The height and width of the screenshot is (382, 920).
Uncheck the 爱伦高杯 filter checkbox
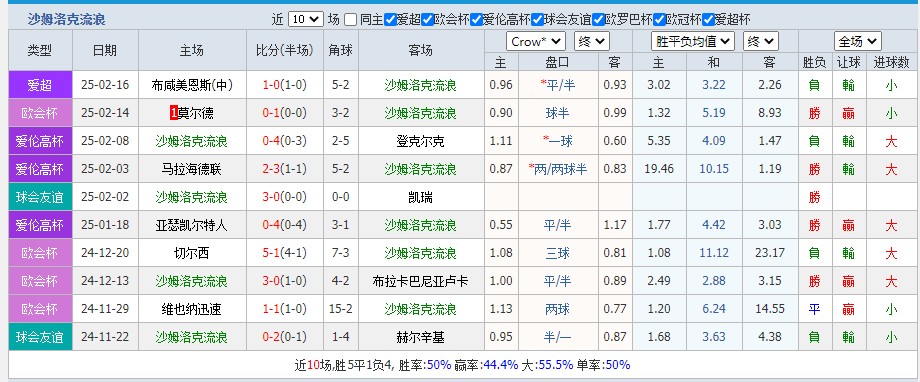point(476,19)
